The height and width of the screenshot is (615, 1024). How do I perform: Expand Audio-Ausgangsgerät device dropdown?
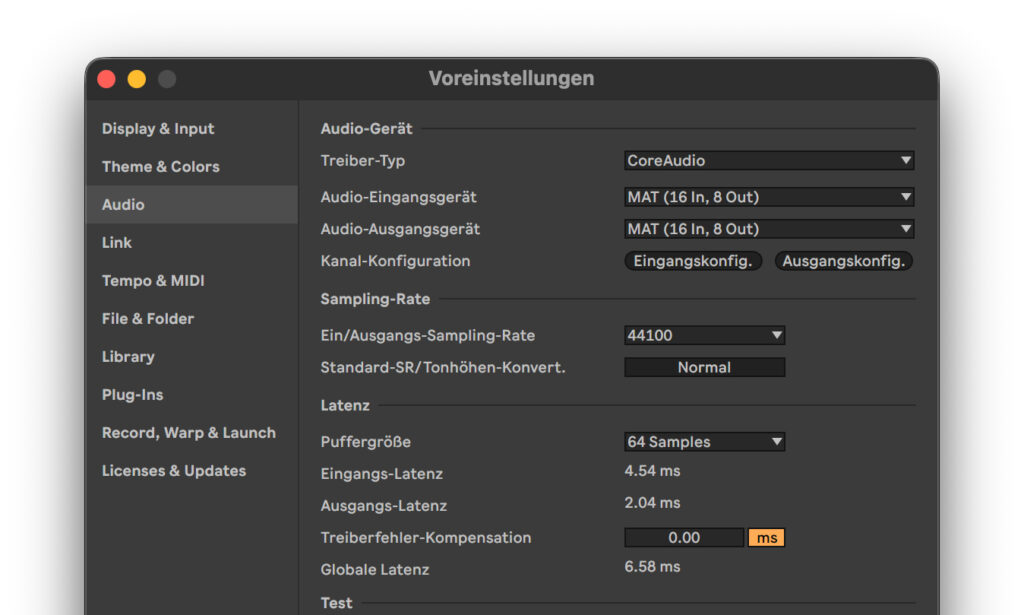pyautogui.click(x=769, y=229)
